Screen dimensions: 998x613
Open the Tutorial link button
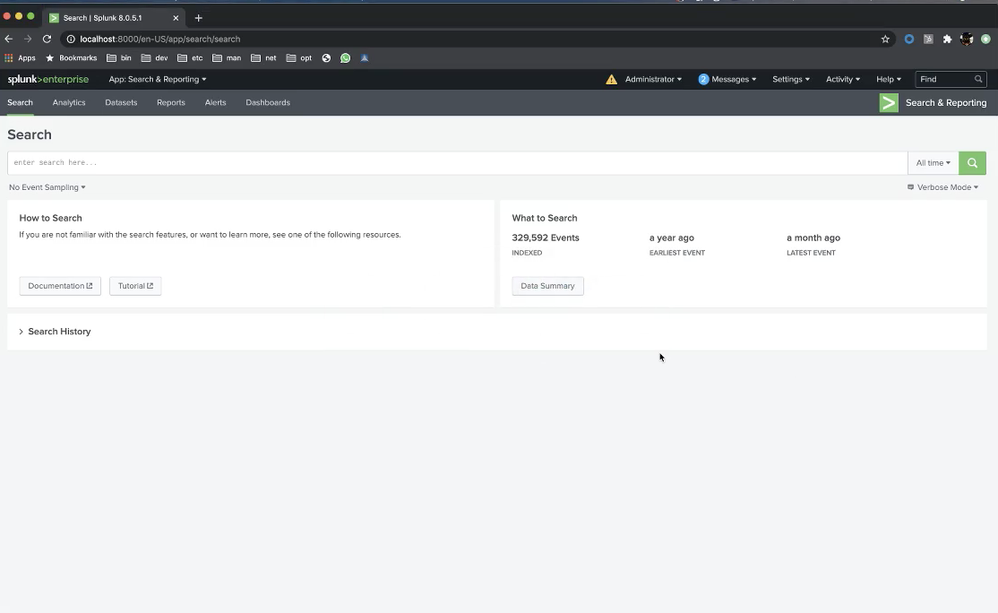[x=135, y=286]
